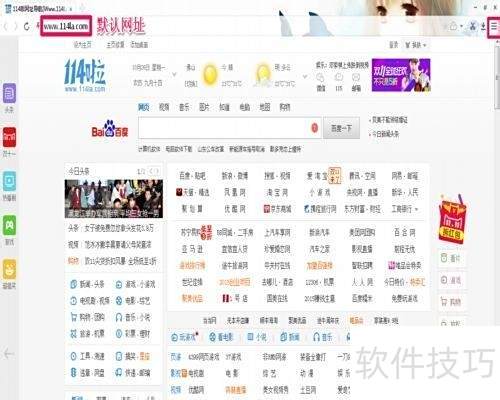Click the browser back arrow
Viewport: 500px width, 400px height.
click(6, 26)
